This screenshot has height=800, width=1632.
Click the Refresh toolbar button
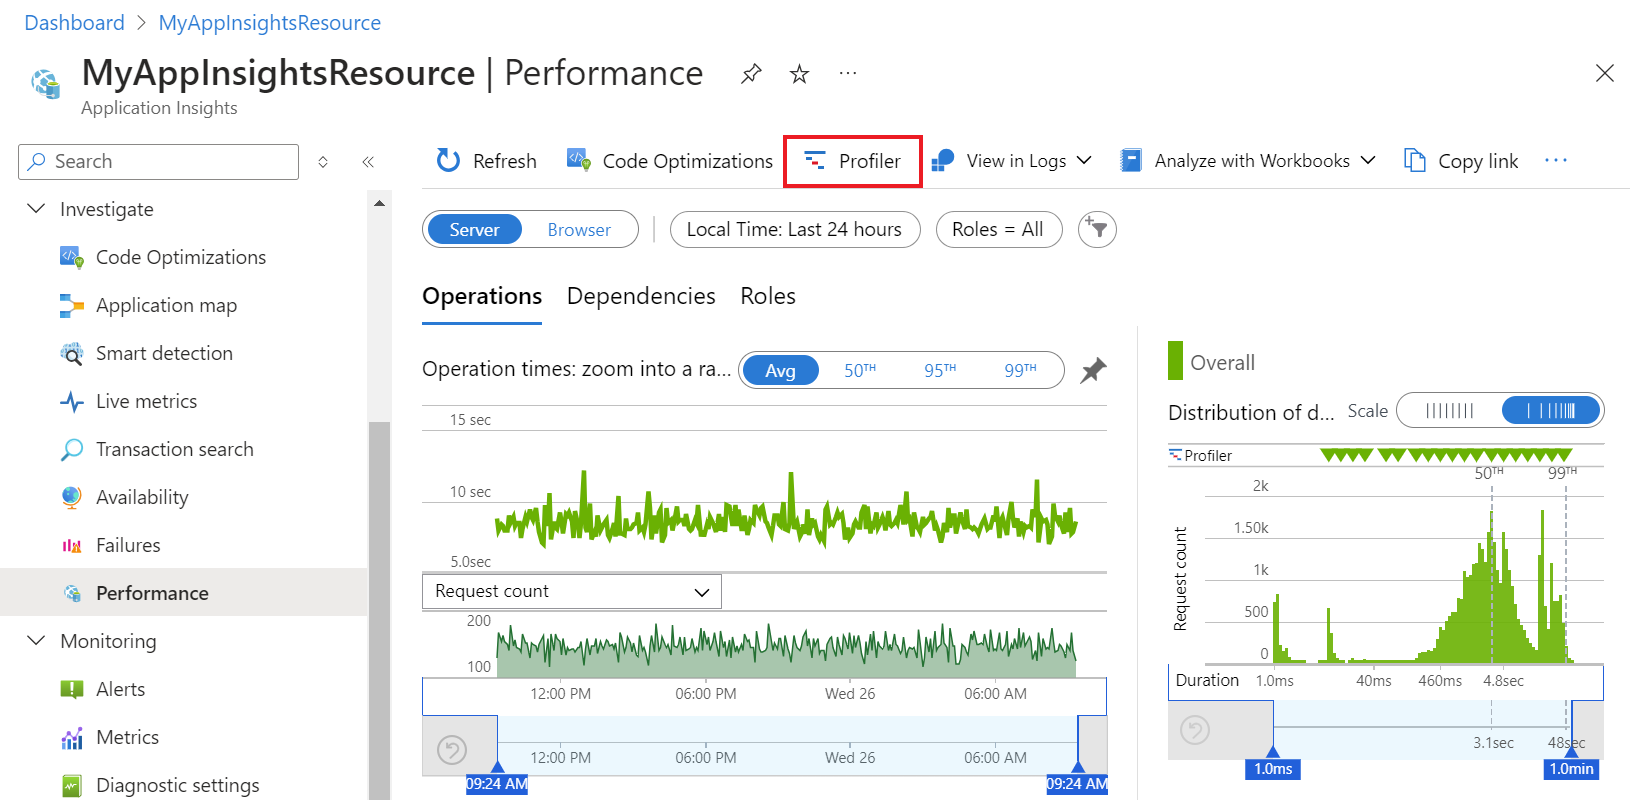pyautogui.click(x=487, y=161)
